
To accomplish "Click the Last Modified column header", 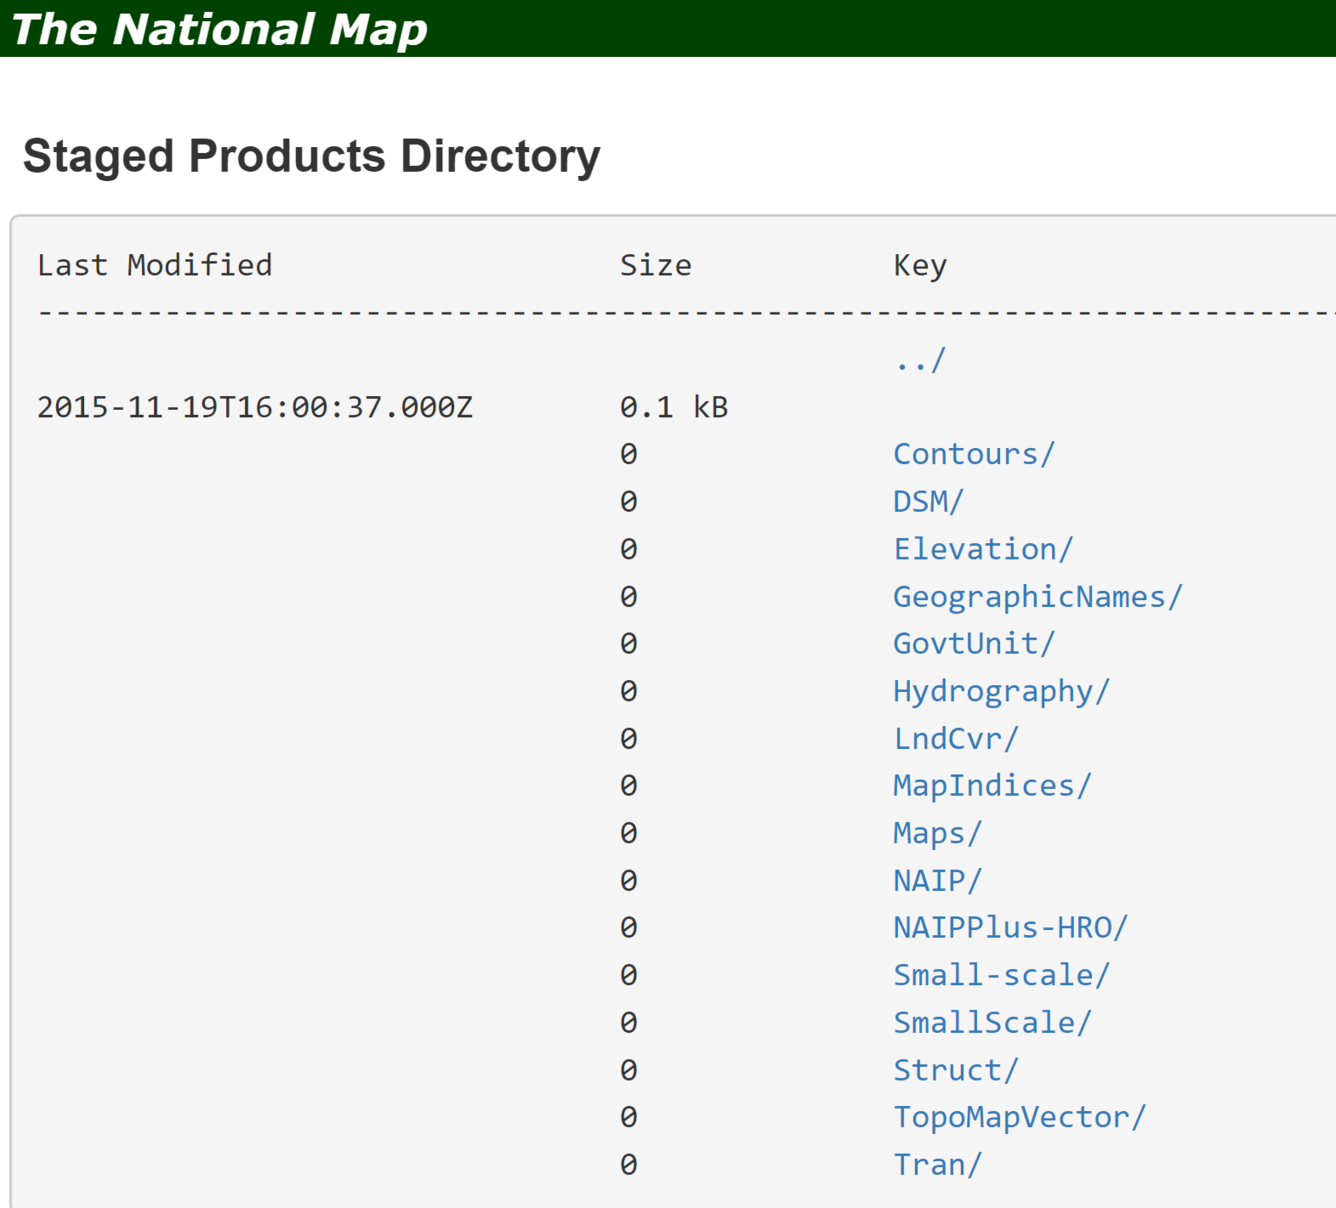I will pyautogui.click(x=155, y=265).
